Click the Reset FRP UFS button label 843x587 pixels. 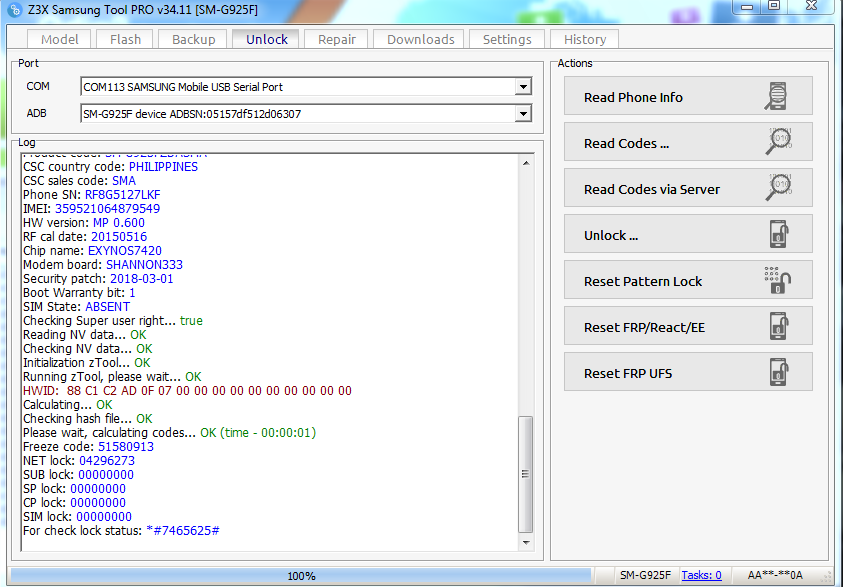(628, 374)
